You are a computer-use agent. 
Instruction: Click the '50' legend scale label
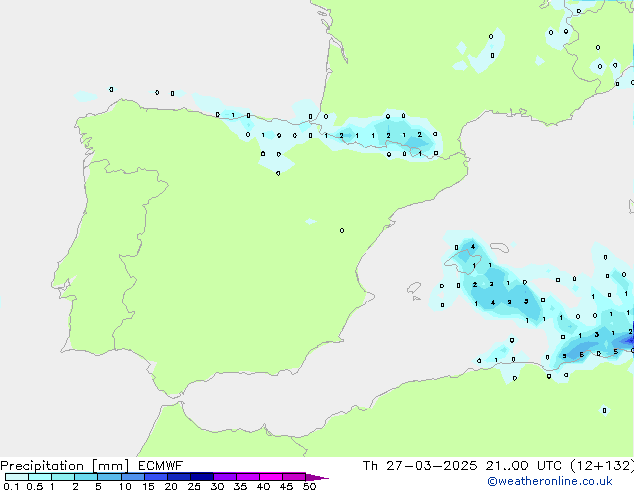[309, 486]
